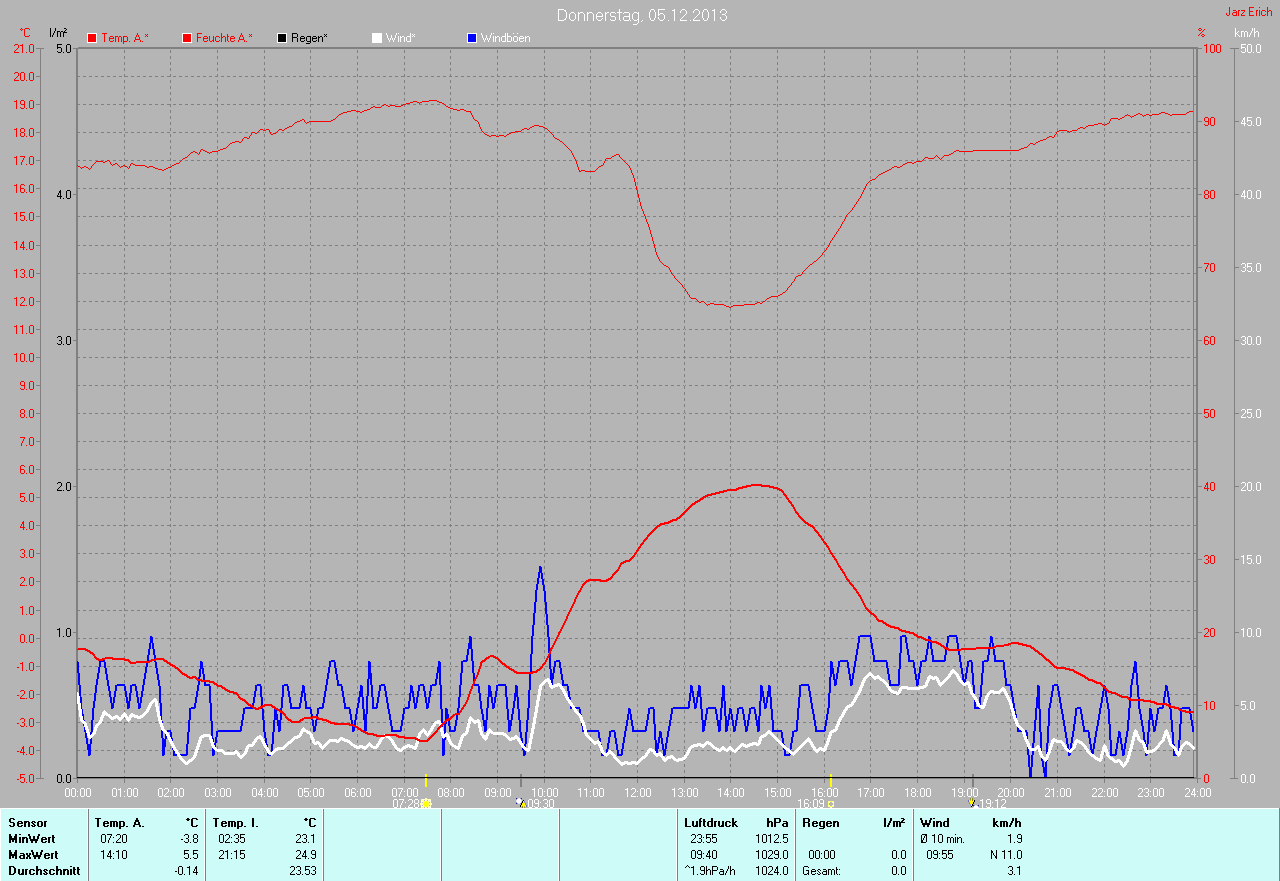The image size is (1280, 881).
Task: Click the Durchschnitt row label
Action: 42,871
